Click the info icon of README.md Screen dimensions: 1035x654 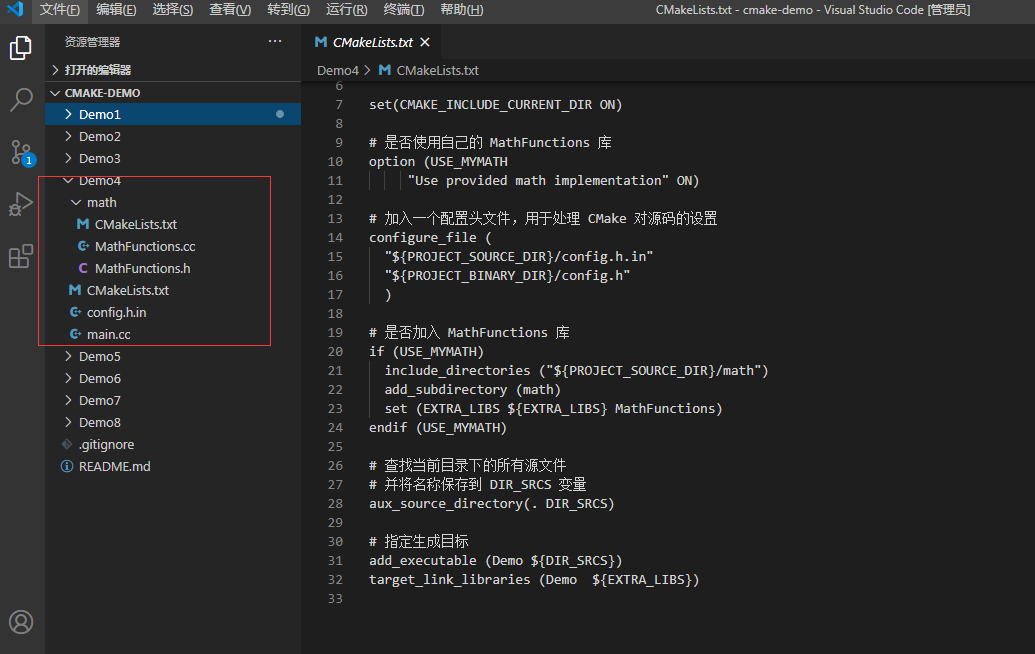tap(67, 466)
